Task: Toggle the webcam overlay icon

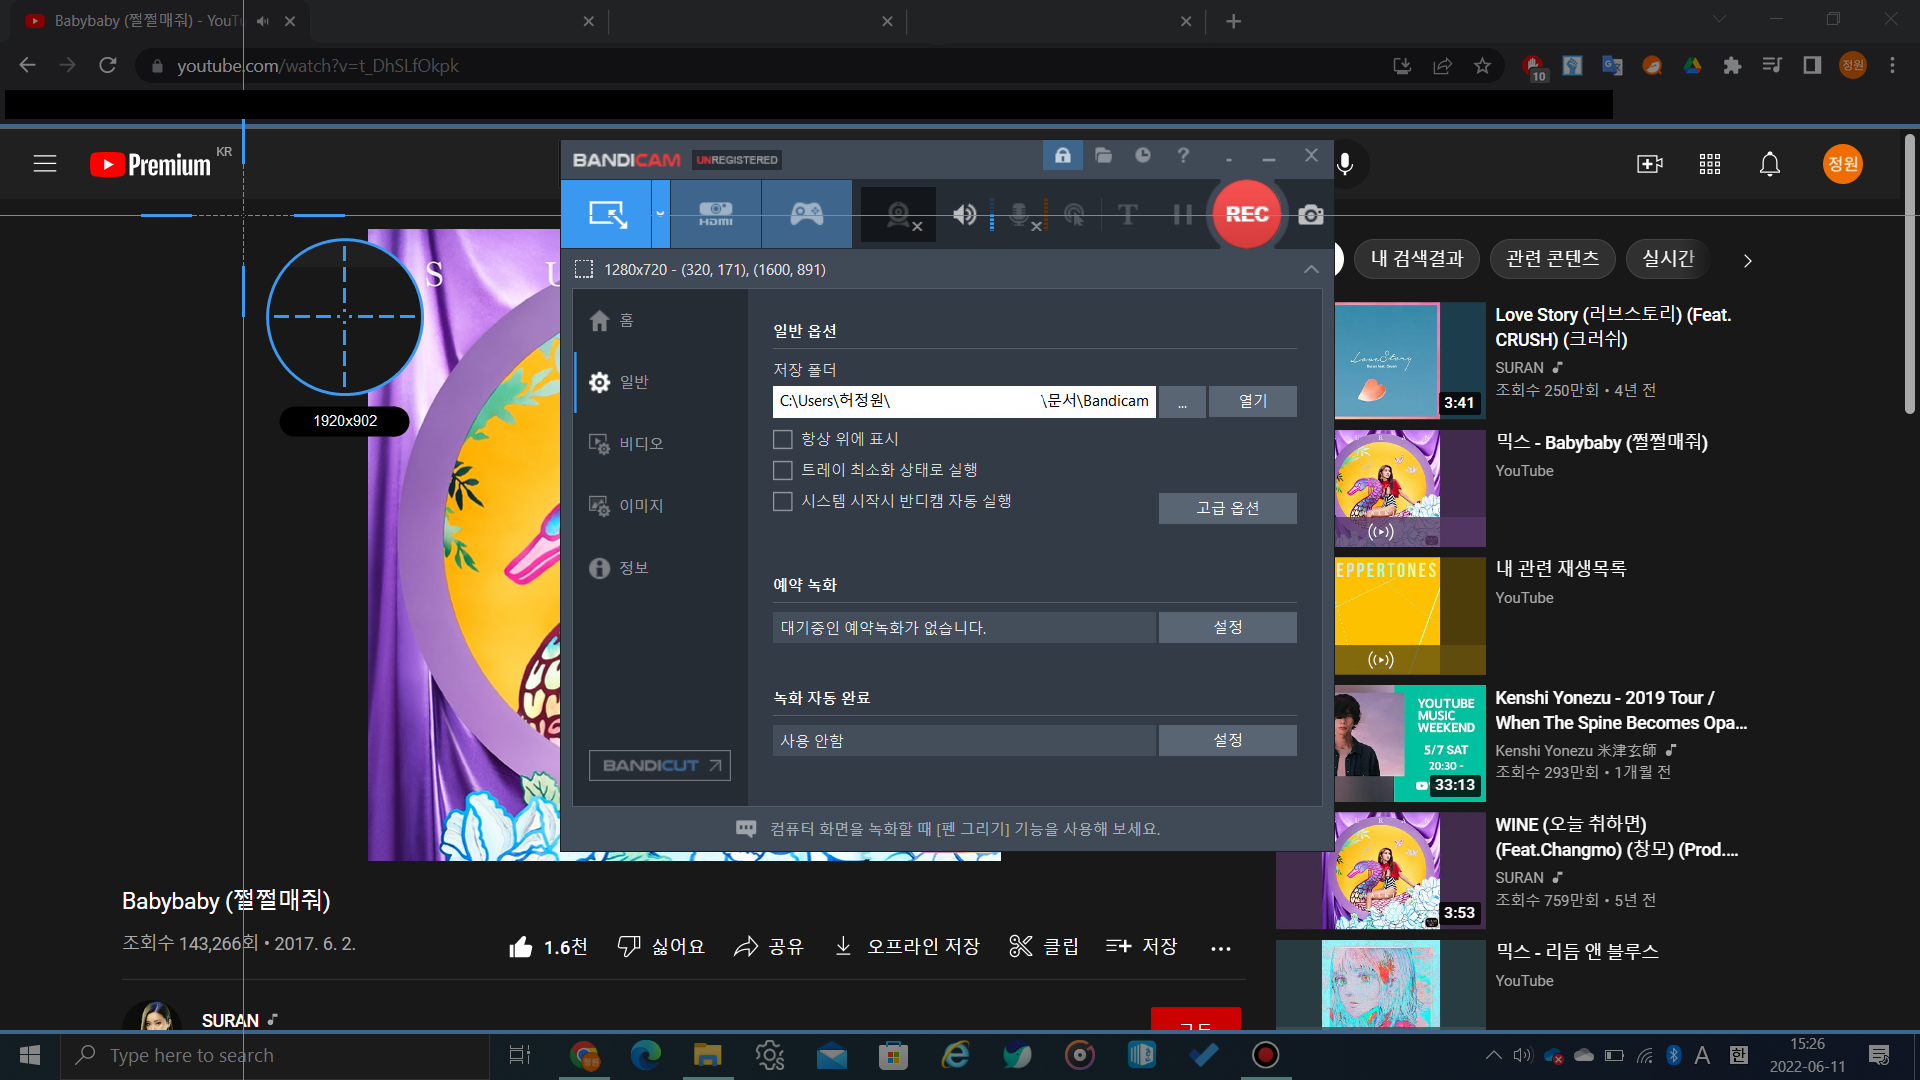Action: click(x=899, y=214)
